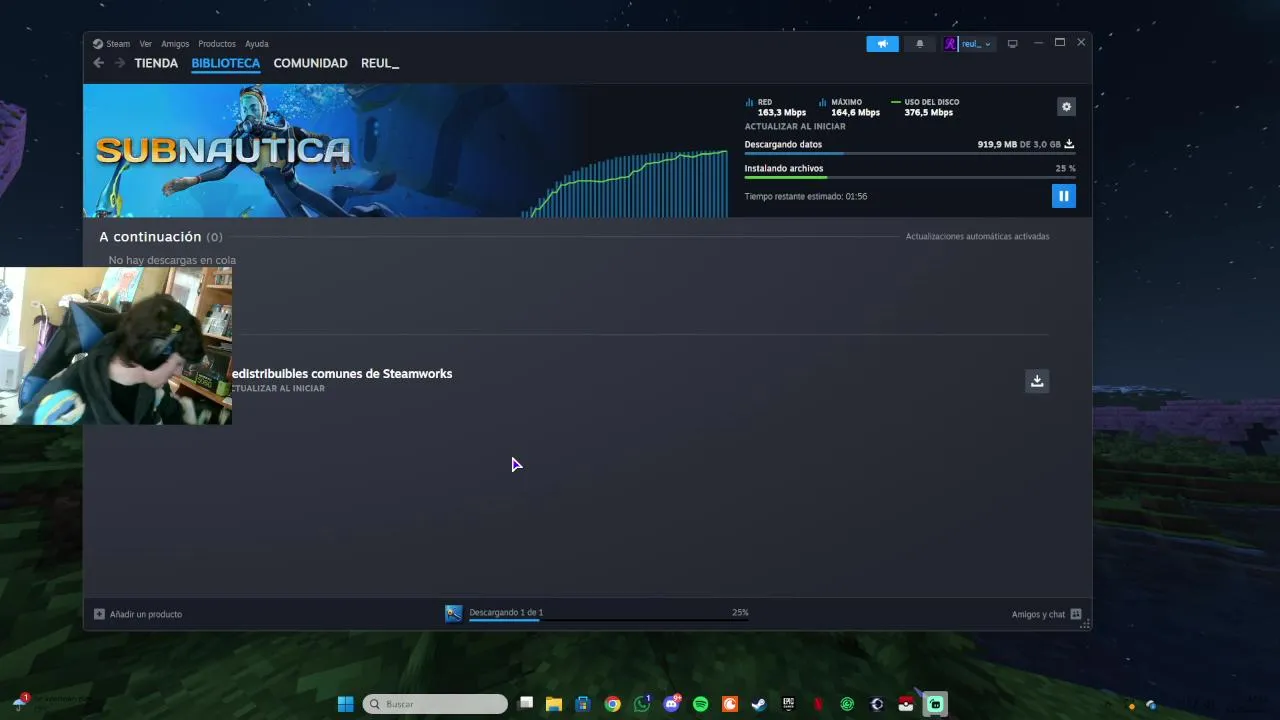
Task: Open the COMUNIDAD tab
Action: (311, 63)
